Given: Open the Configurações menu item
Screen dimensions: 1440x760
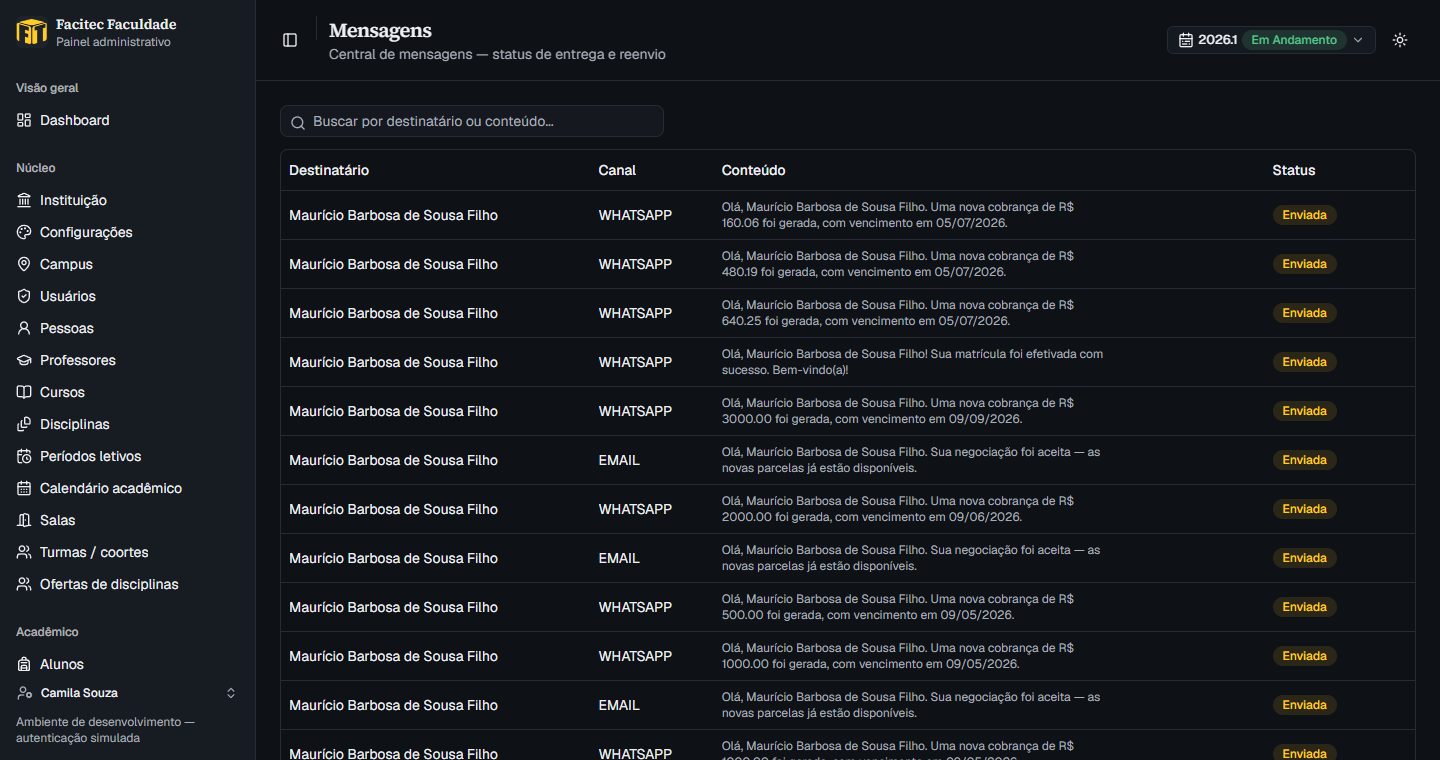Looking at the screenshot, I should (127, 232).
